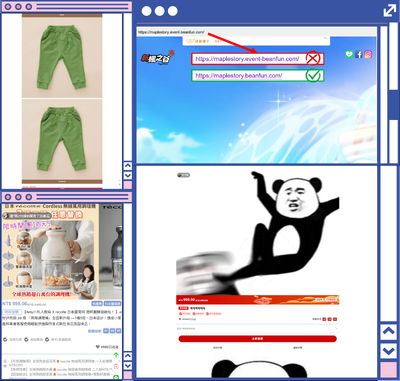Click the top green sweatpants photo

pyautogui.click(x=62, y=57)
